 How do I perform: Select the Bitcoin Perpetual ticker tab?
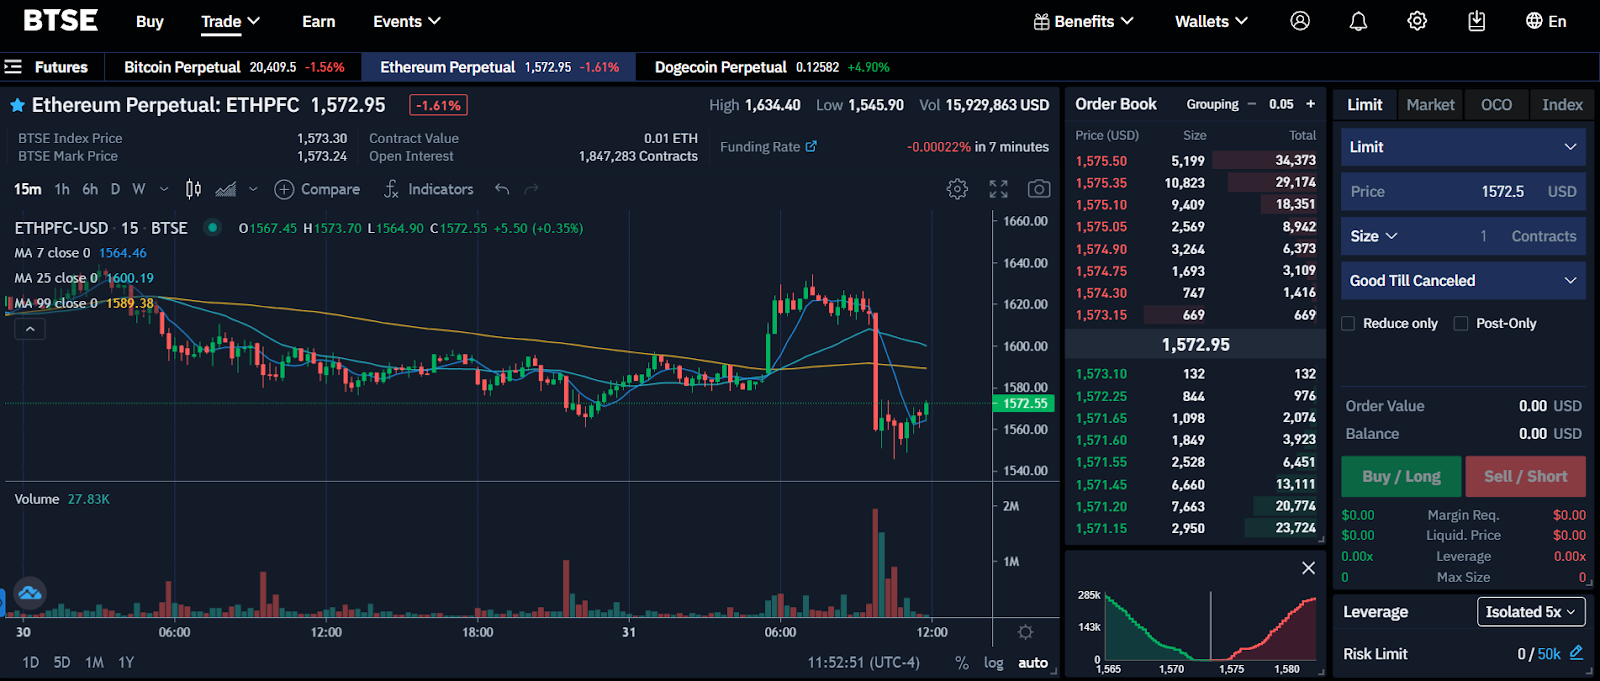[x=234, y=67]
